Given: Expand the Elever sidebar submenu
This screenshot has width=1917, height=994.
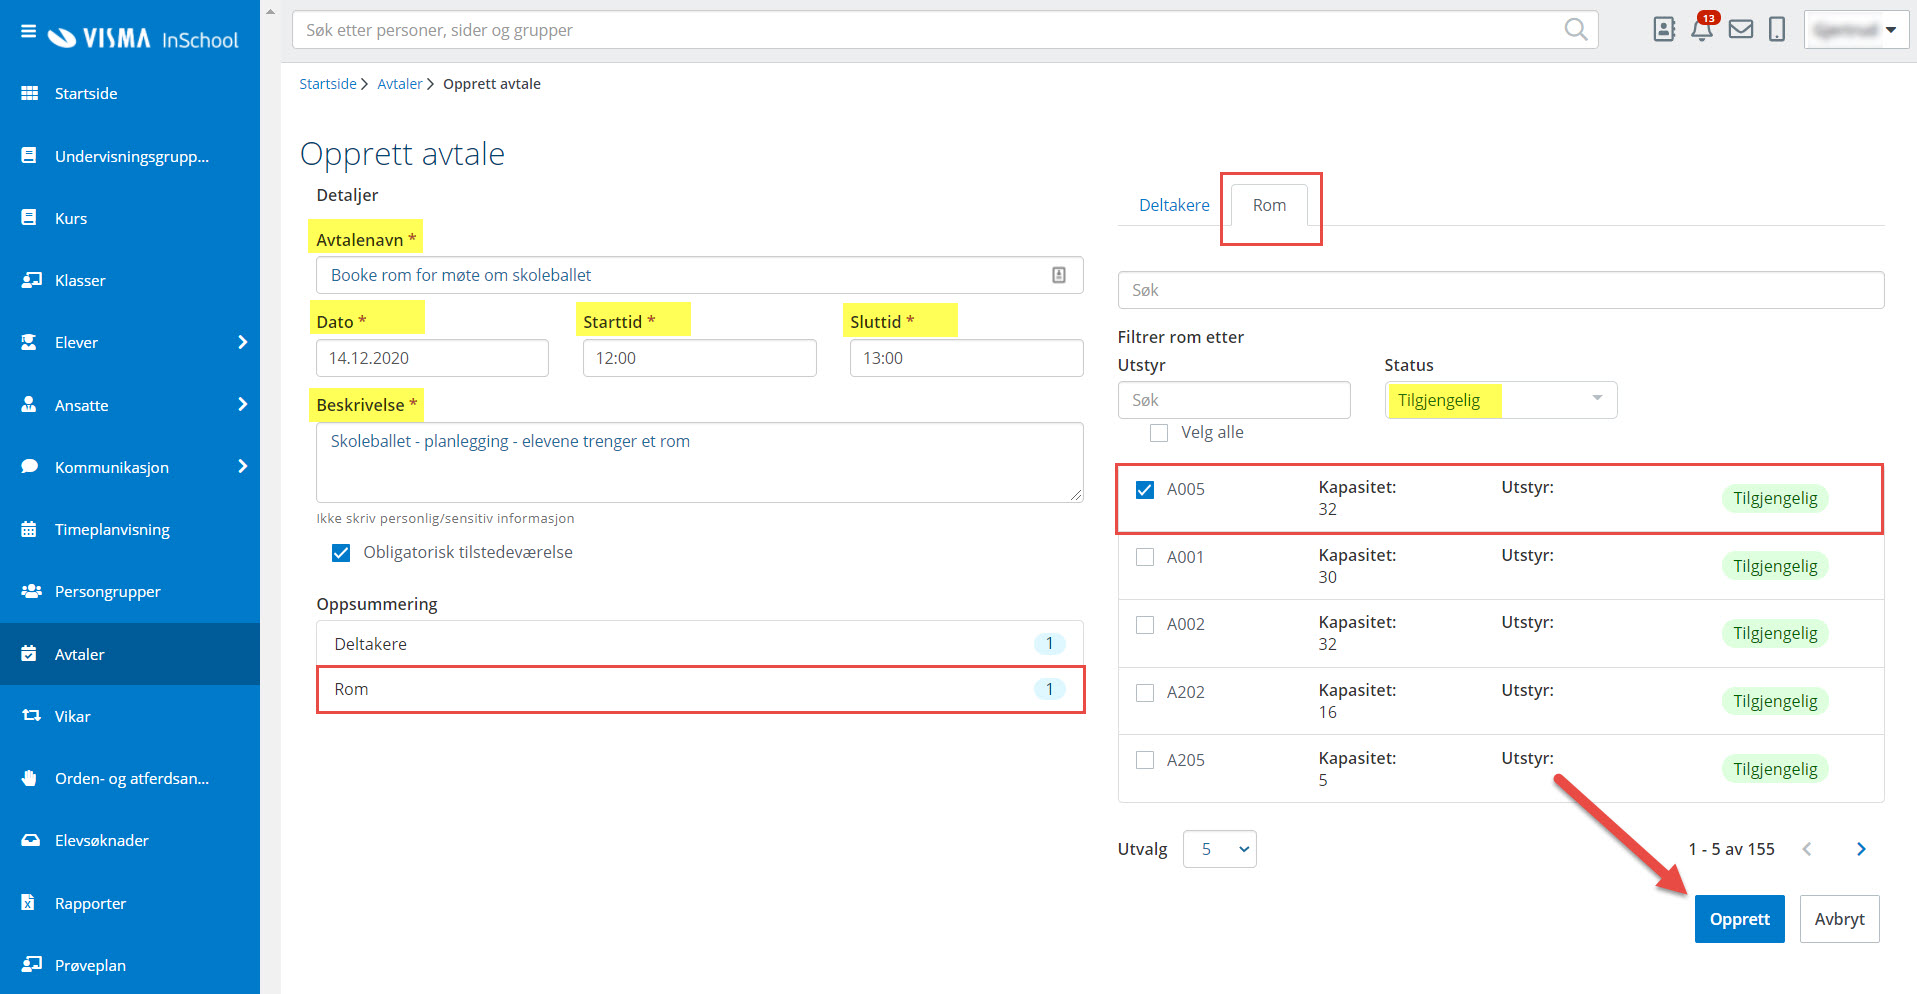Looking at the screenshot, I should (242, 342).
